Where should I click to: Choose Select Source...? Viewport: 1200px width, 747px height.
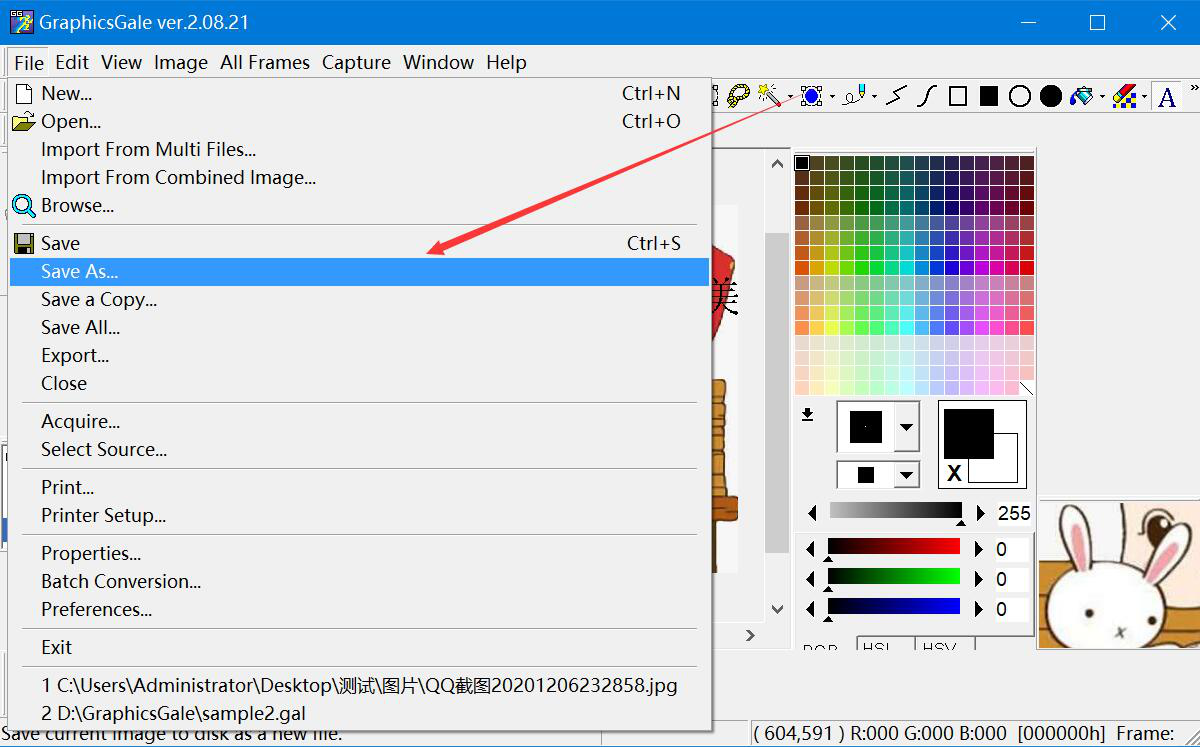[x=360, y=450]
